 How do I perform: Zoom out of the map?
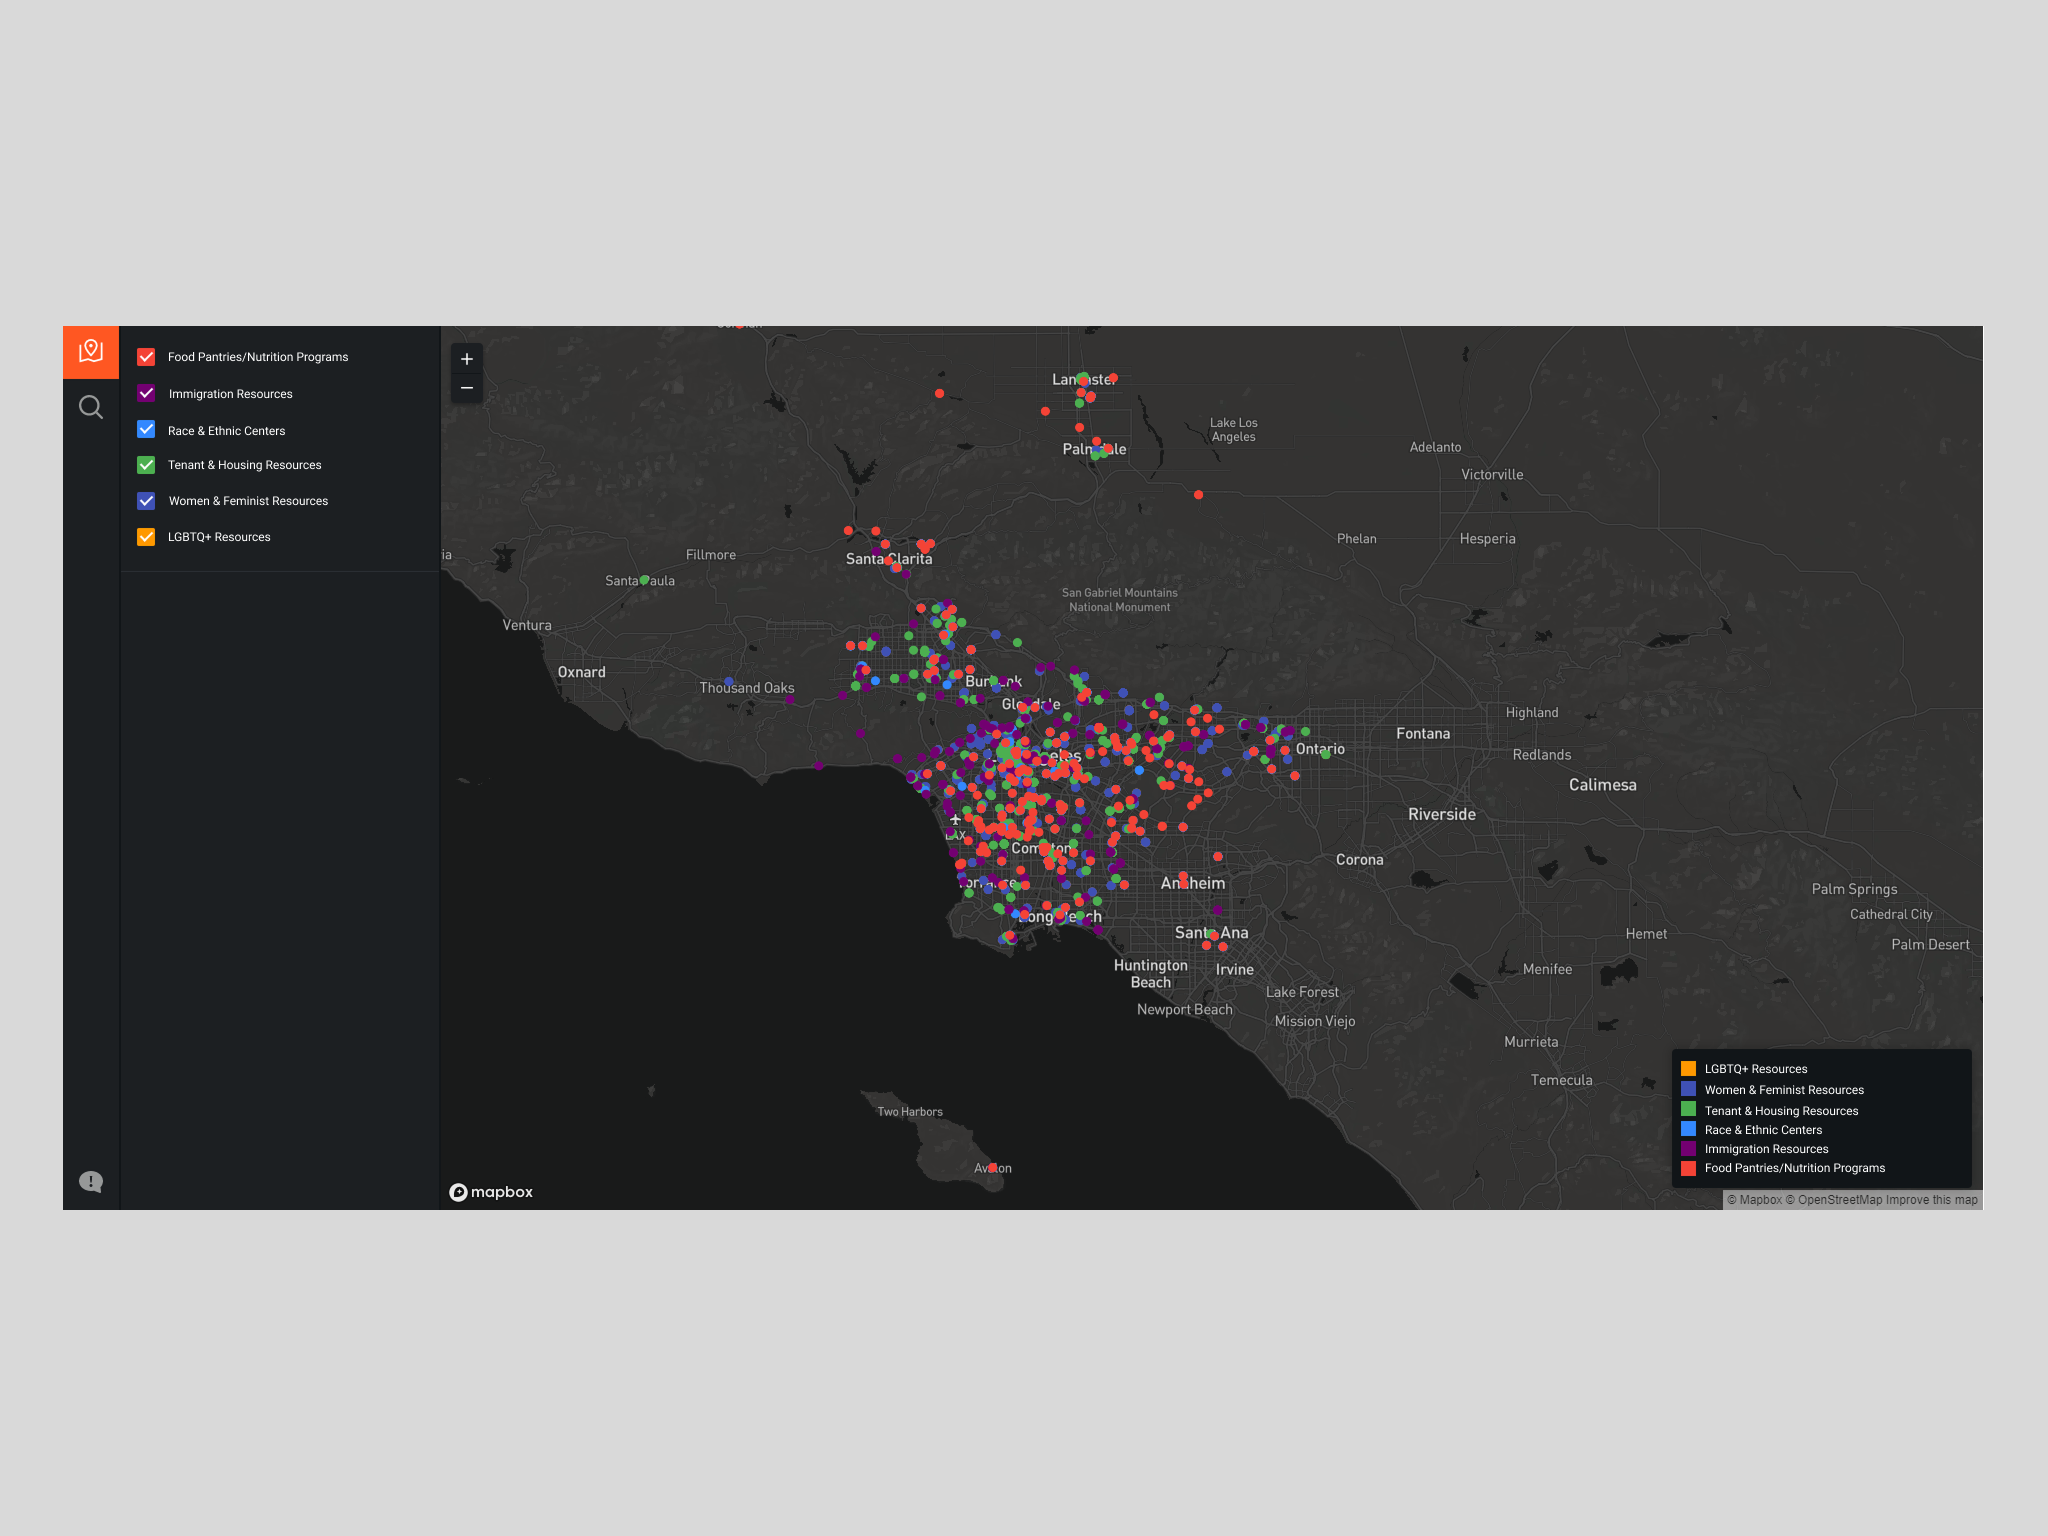467,388
